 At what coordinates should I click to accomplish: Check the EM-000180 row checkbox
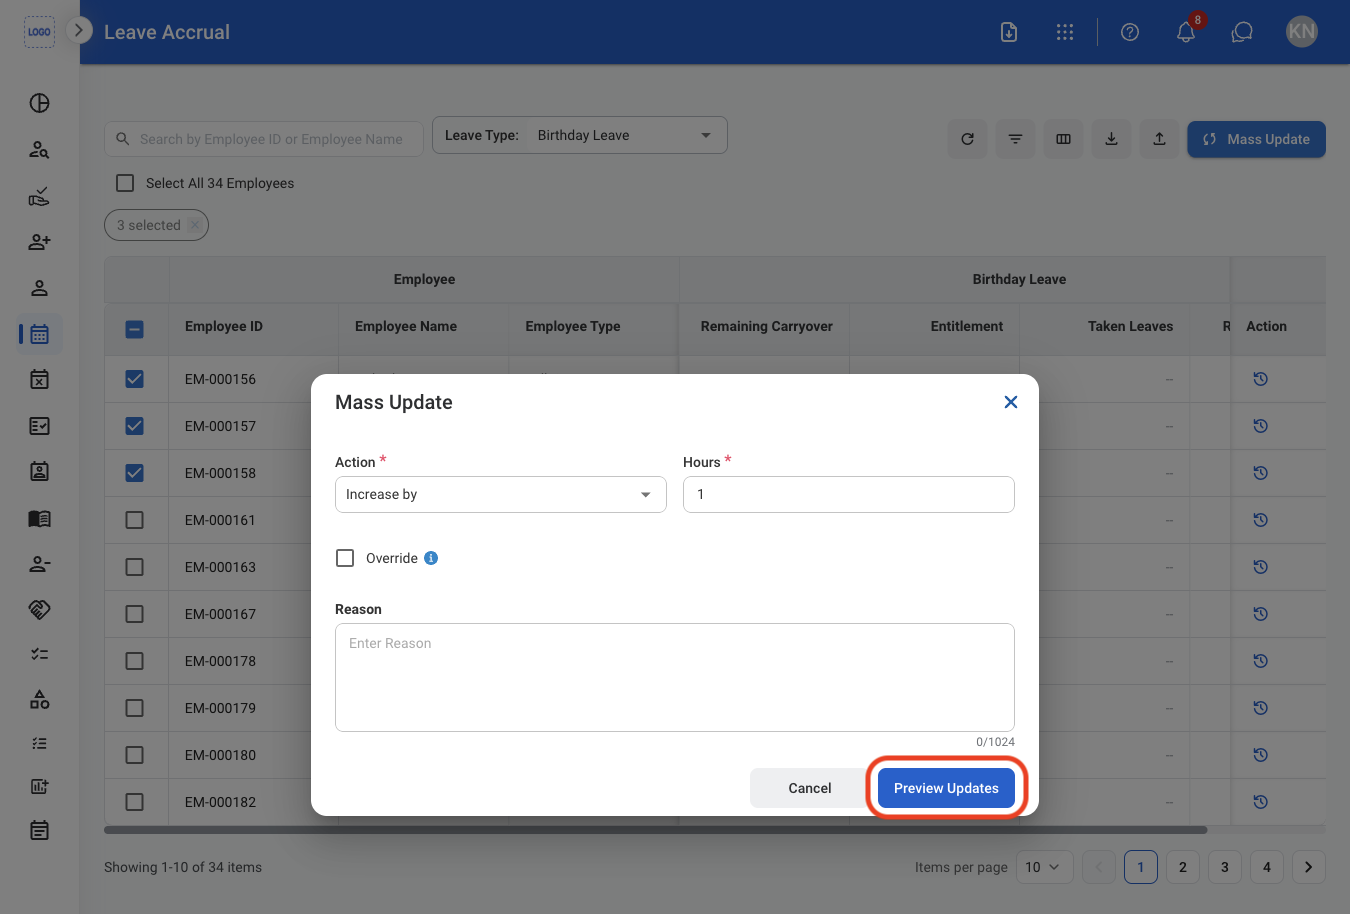click(x=135, y=755)
